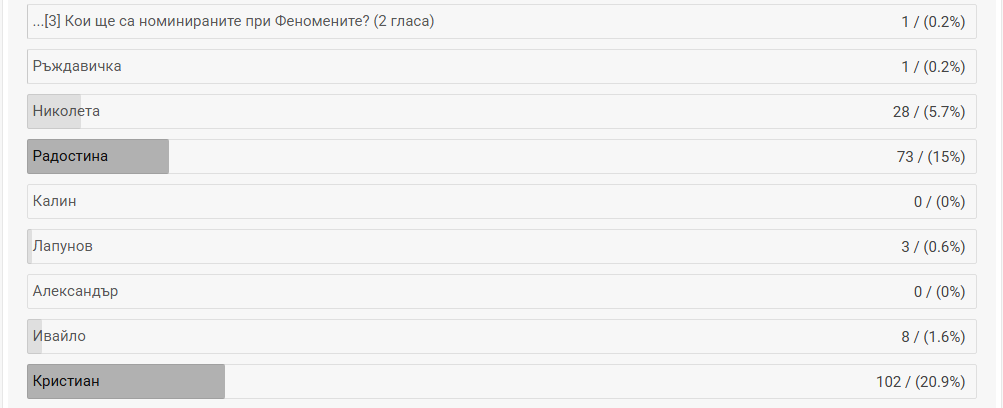Pick the Александър name label
This screenshot has width=1003, height=408.
click(75, 291)
